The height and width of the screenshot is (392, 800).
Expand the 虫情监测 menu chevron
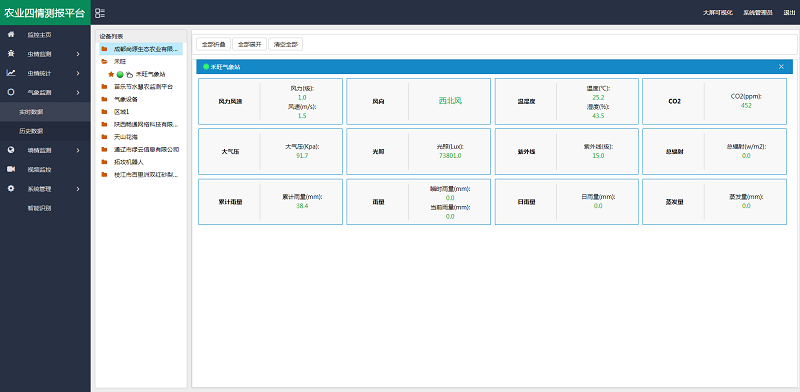pyautogui.click(x=78, y=54)
